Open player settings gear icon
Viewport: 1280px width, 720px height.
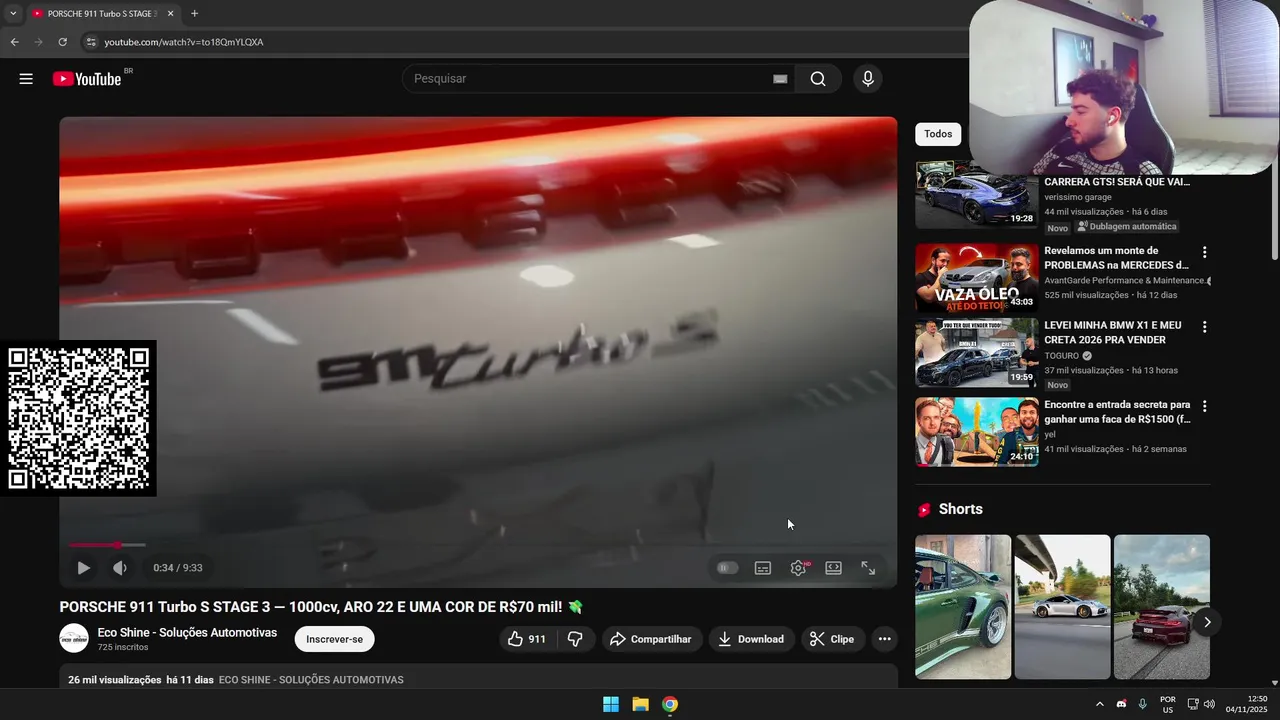pos(798,568)
